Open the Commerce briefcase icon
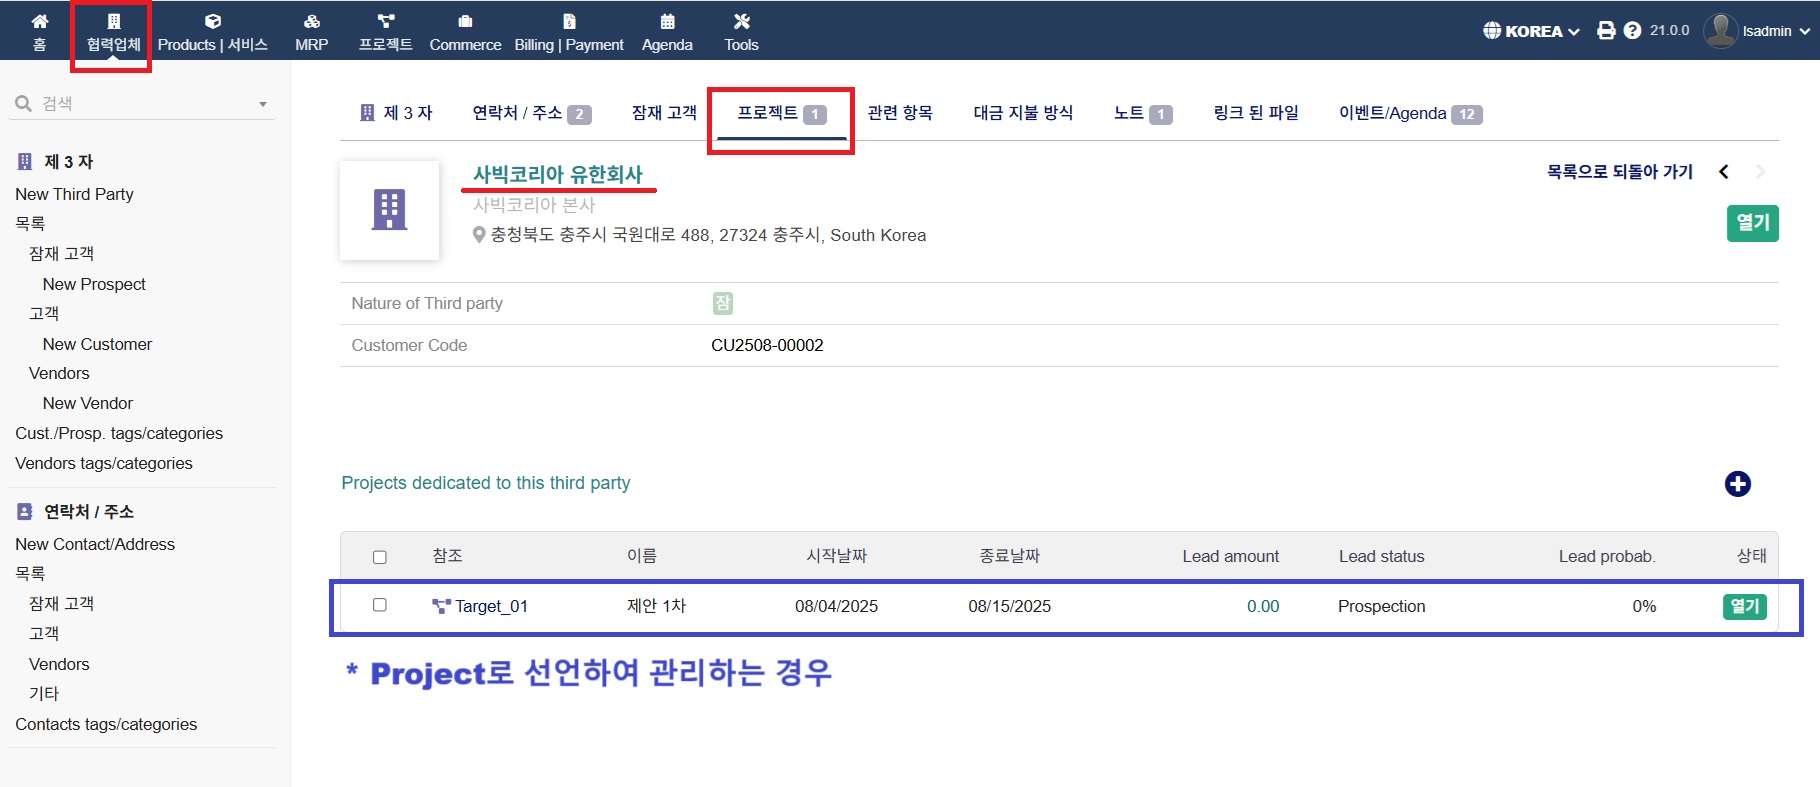The height and width of the screenshot is (787, 1820). coord(465,21)
